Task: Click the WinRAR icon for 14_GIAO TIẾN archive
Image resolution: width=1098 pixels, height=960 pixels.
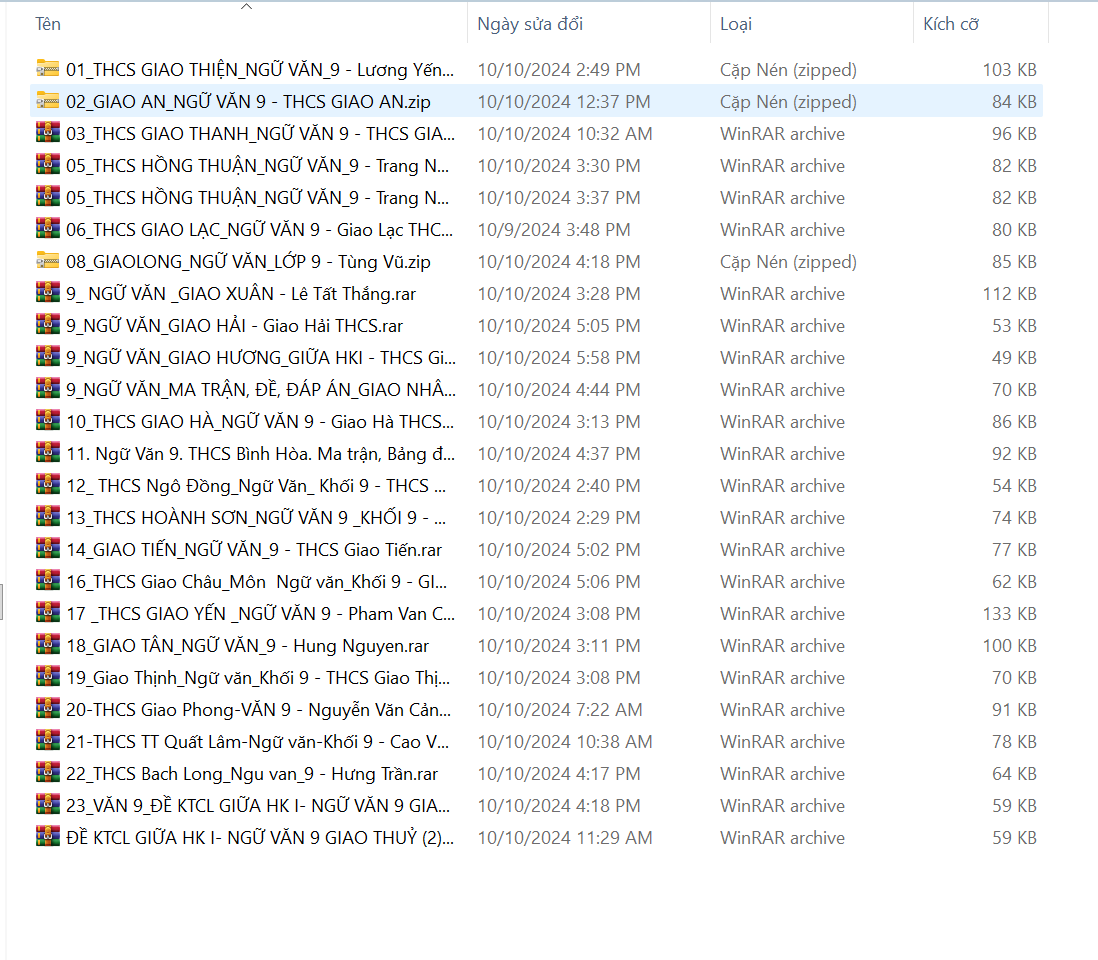Action: tap(47, 549)
